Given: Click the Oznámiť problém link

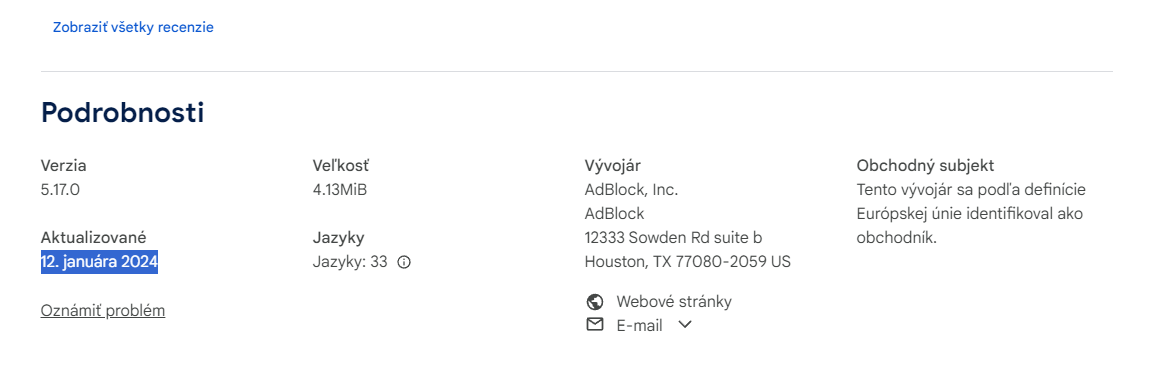Looking at the screenshot, I should 102,310.
